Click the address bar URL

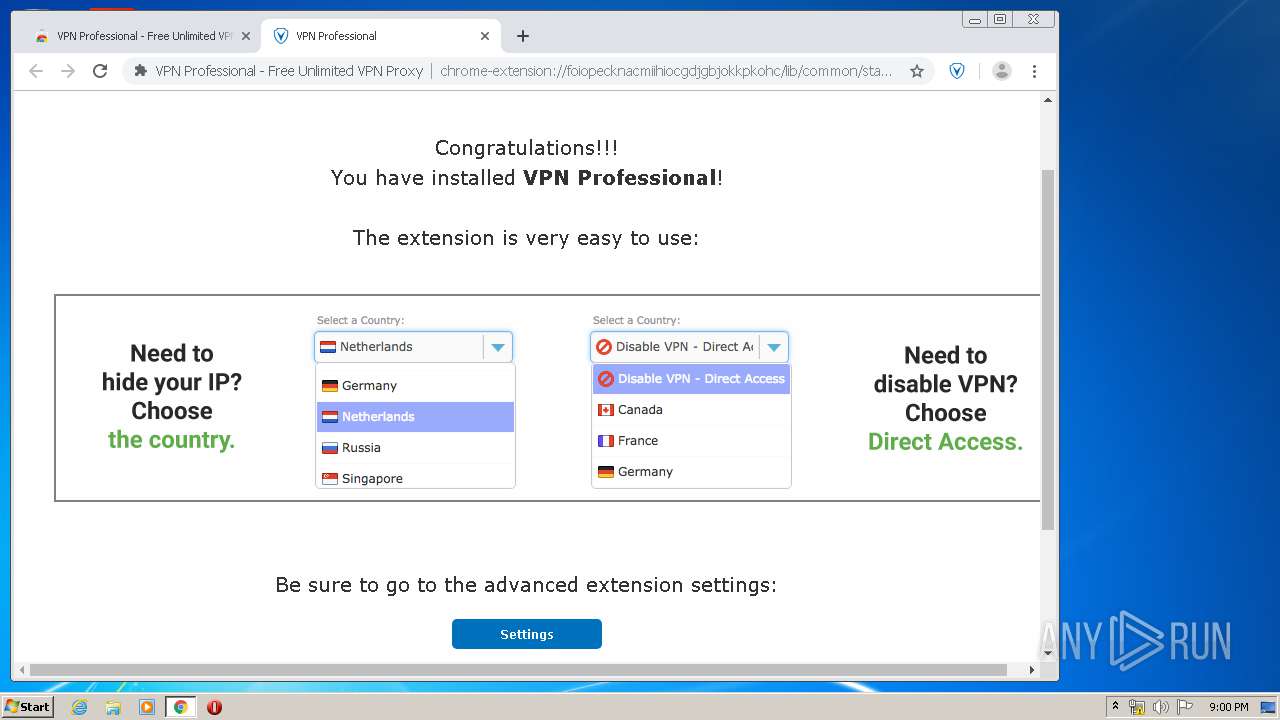[666, 71]
